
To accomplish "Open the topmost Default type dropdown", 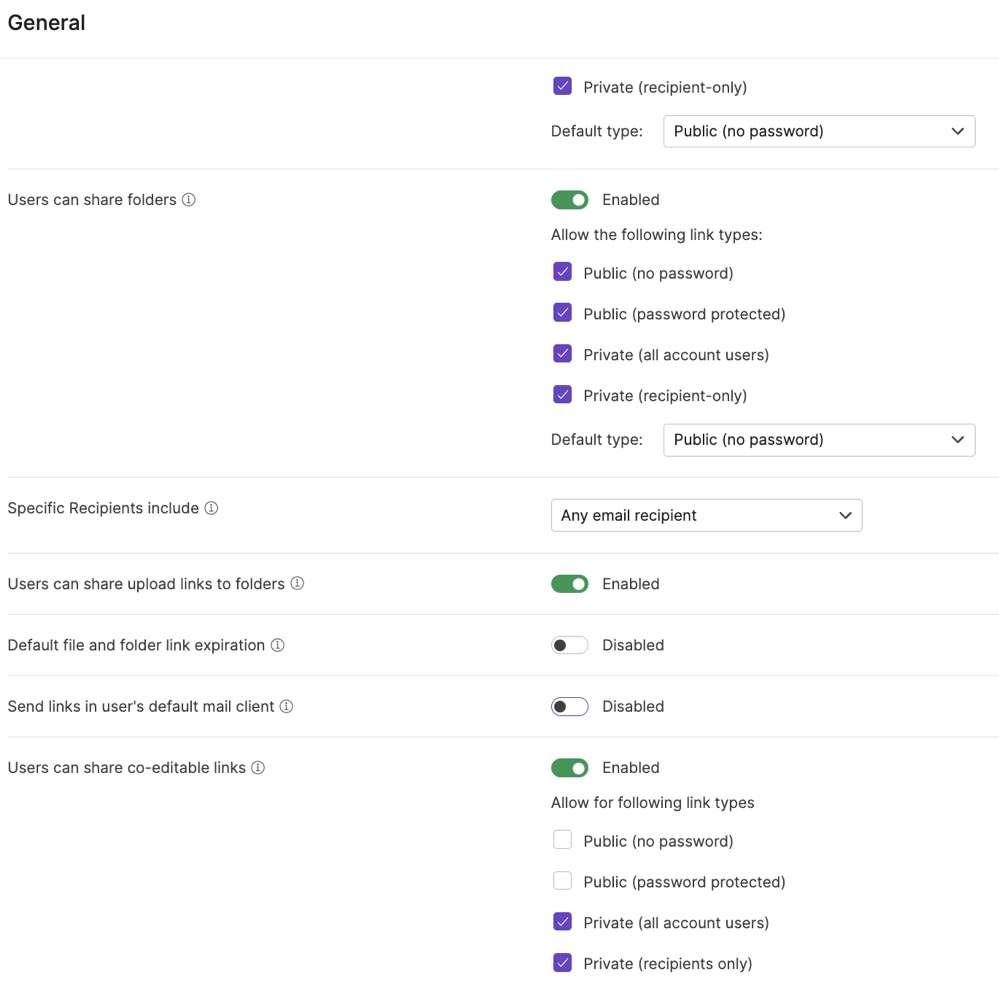I will click(819, 131).
